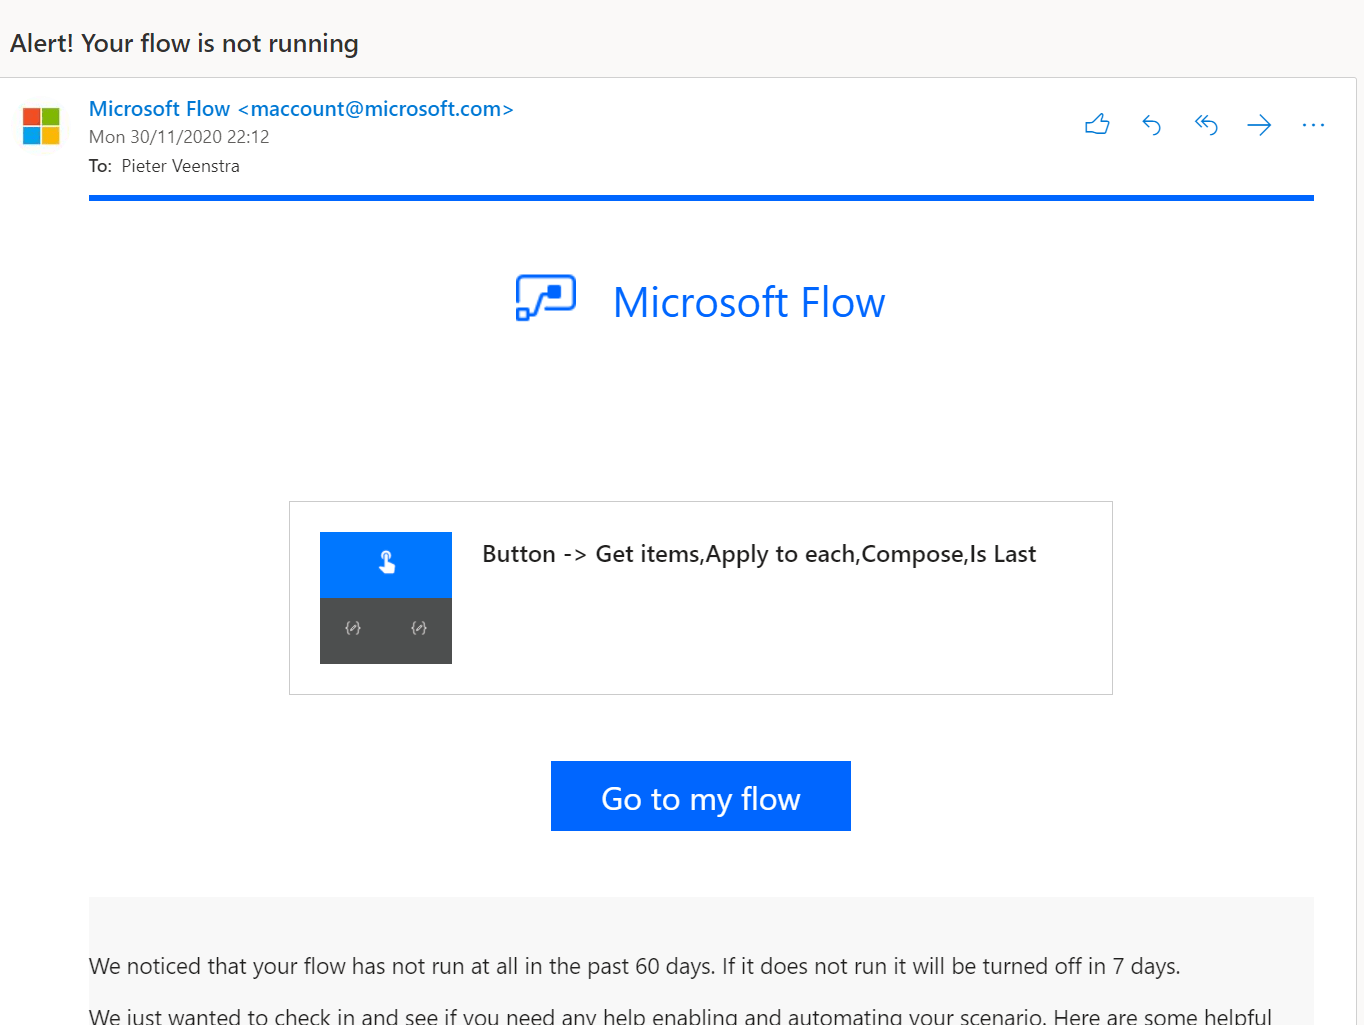The width and height of the screenshot is (1364, 1025).
Task: Click the Go to my flow button
Action: coord(700,796)
